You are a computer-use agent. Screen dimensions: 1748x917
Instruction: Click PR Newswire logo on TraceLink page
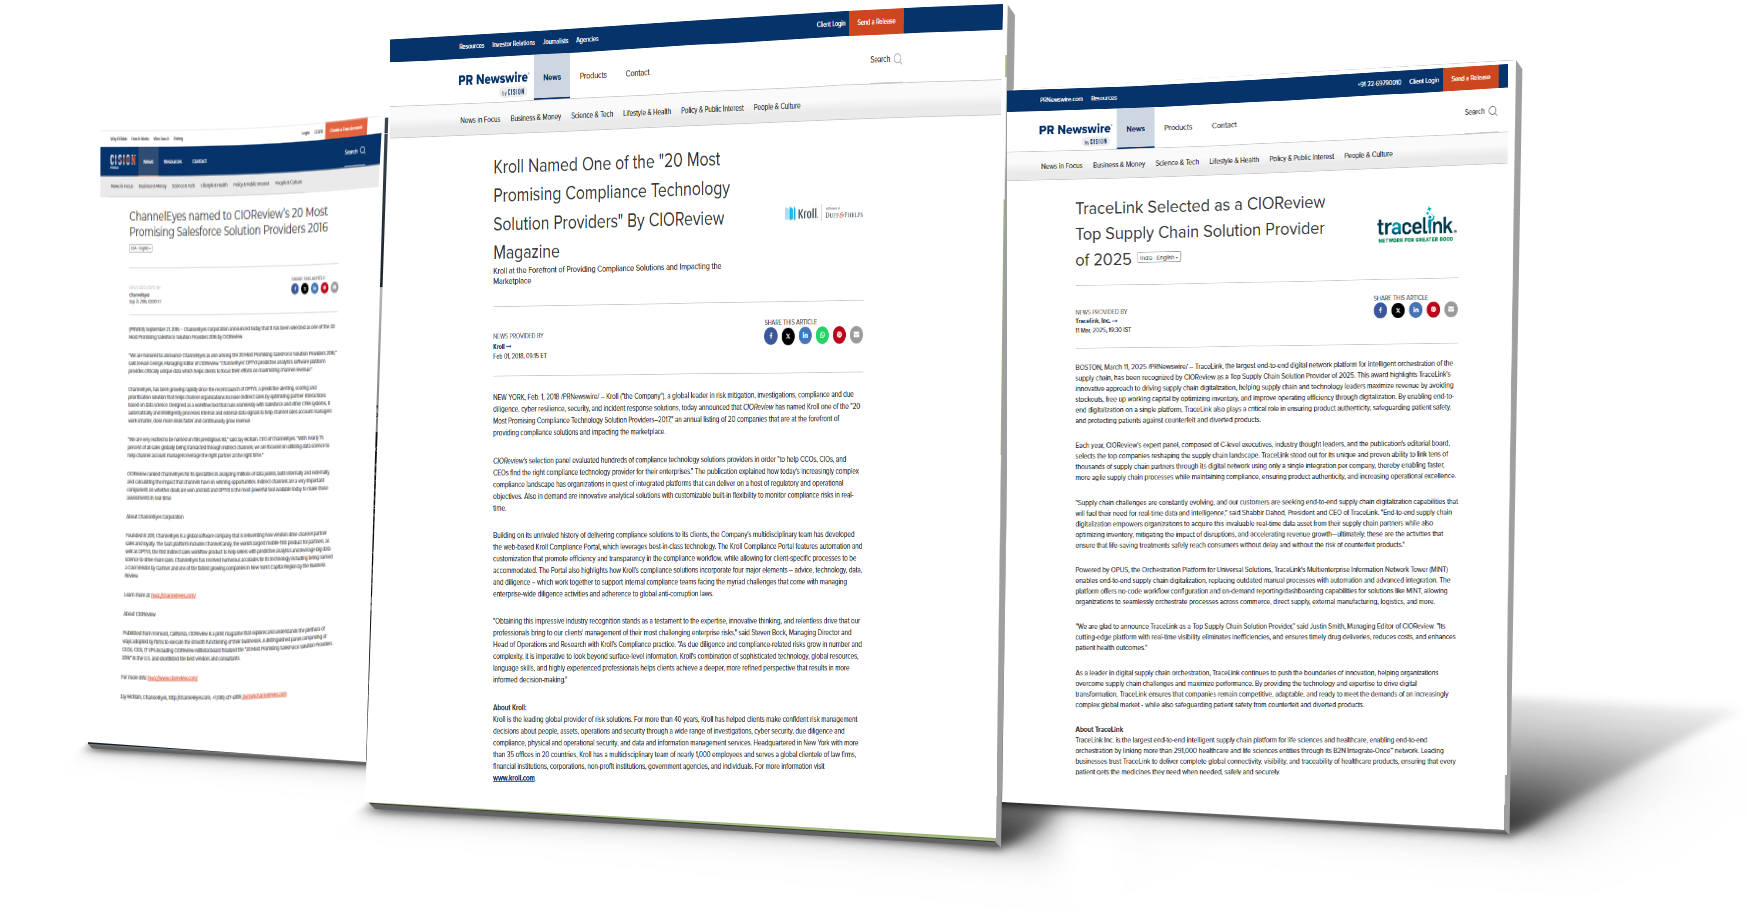point(1075,132)
